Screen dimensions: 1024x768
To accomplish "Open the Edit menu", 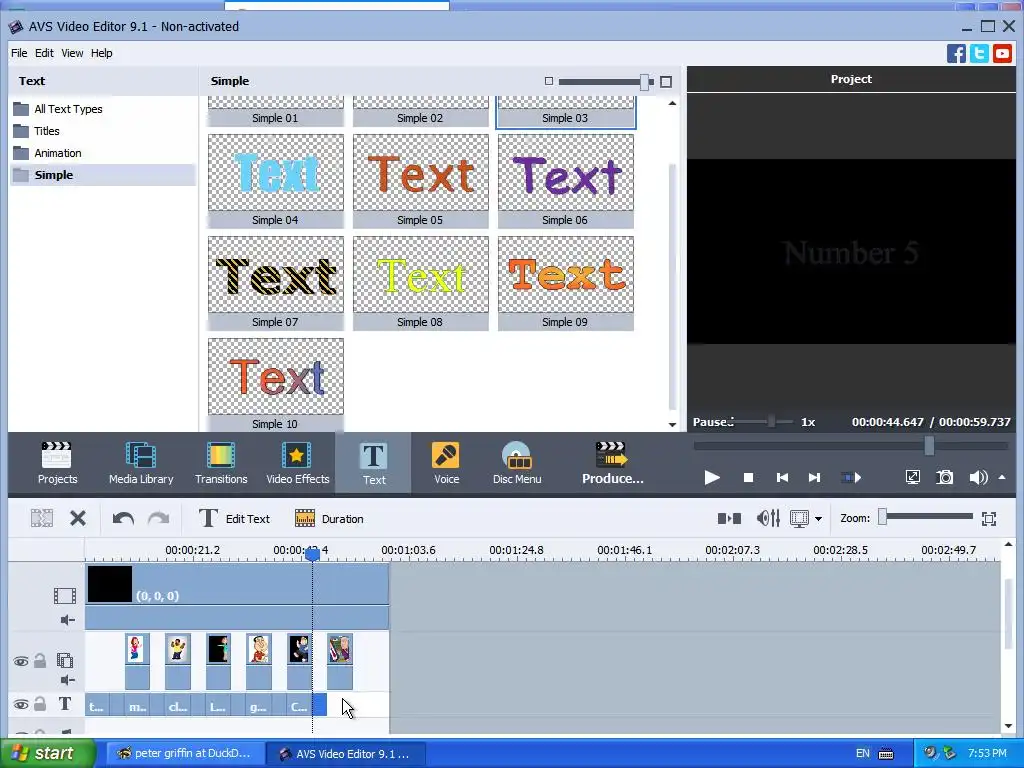I will (44, 53).
